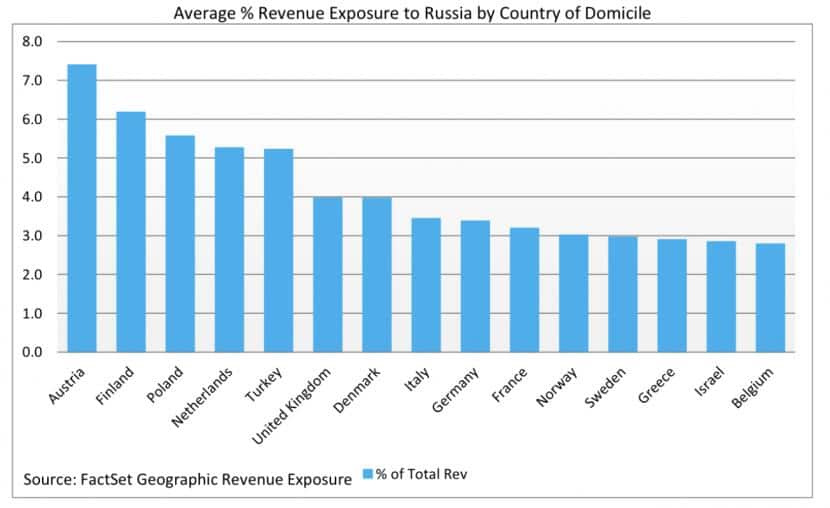Select the Poland bar

pyautogui.click(x=180, y=244)
